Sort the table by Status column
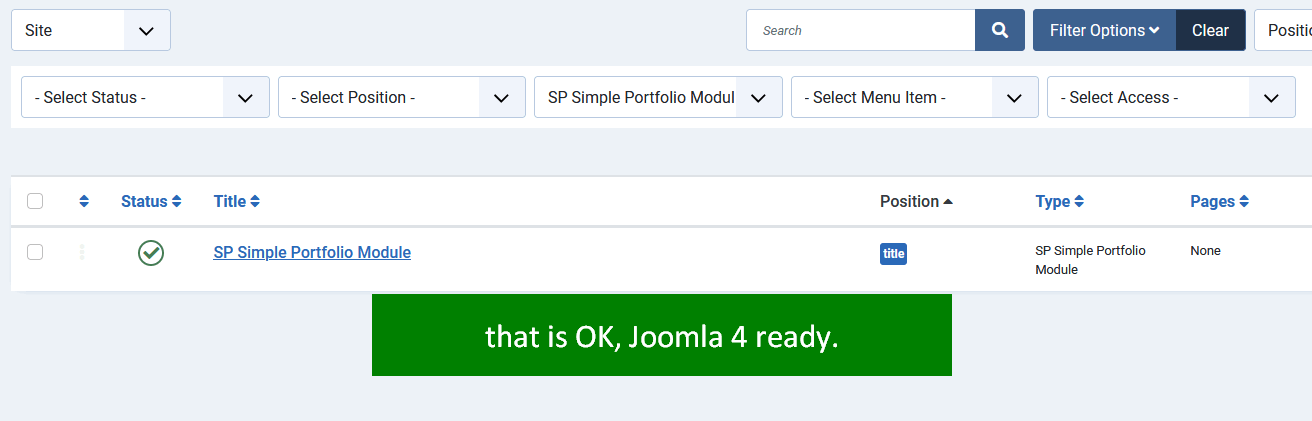1312x421 pixels. (151, 201)
